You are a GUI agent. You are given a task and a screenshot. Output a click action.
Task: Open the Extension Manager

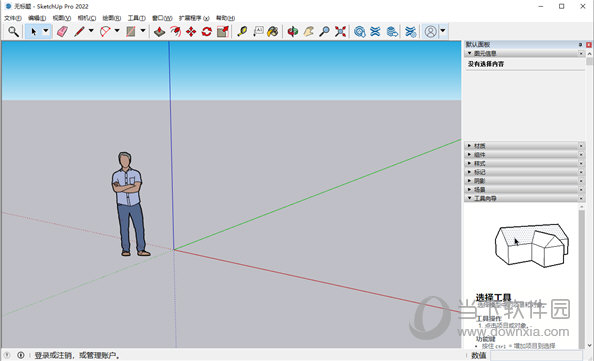pyautogui.click(x=410, y=31)
